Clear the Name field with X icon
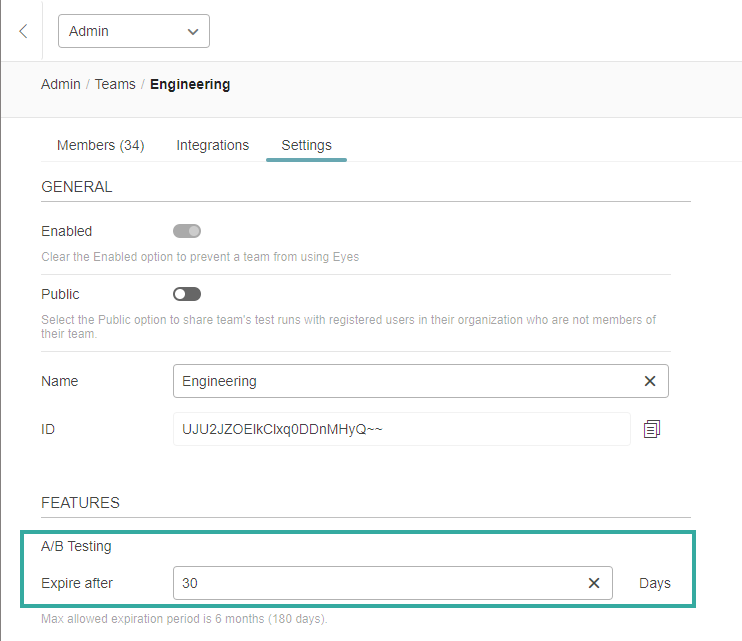Image resolution: width=742 pixels, height=641 pixels. point(650,381)
